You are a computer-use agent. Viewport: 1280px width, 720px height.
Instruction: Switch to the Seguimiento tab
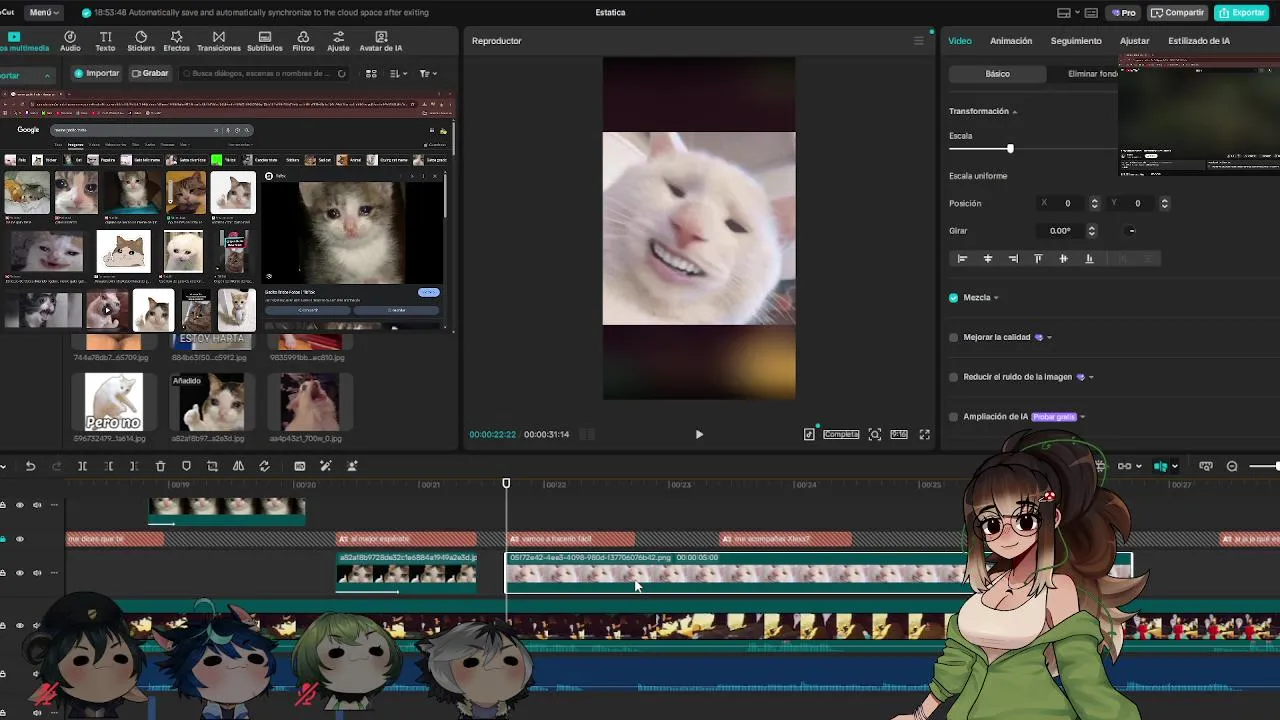1076,41
